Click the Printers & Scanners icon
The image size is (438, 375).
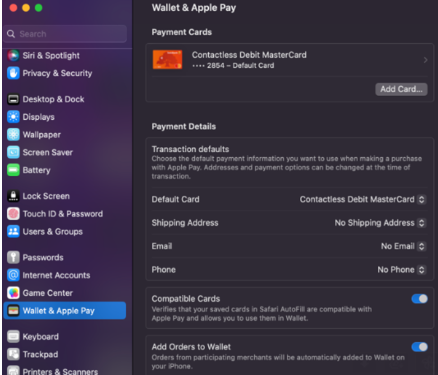[13, 371]
